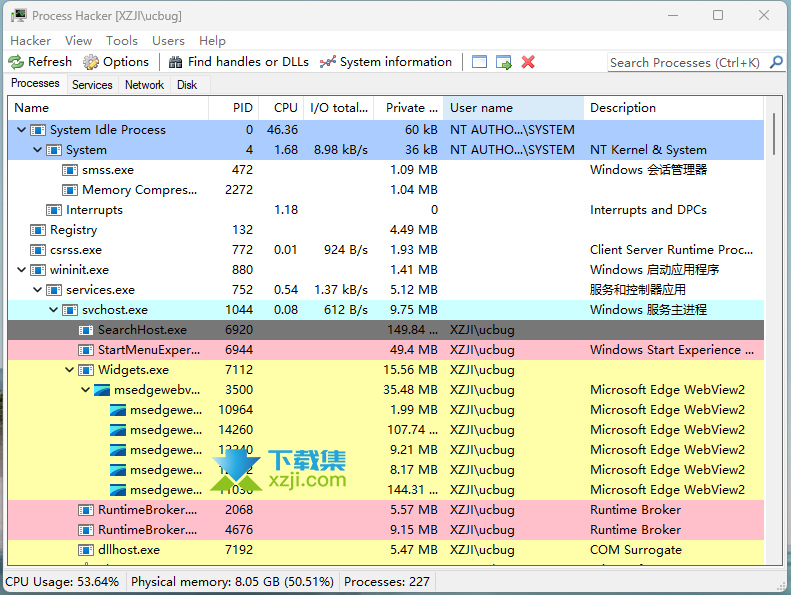Click the vertical scrollbar thumb
This screenshot has height=595, width=791.
click(x=774, y=134)
